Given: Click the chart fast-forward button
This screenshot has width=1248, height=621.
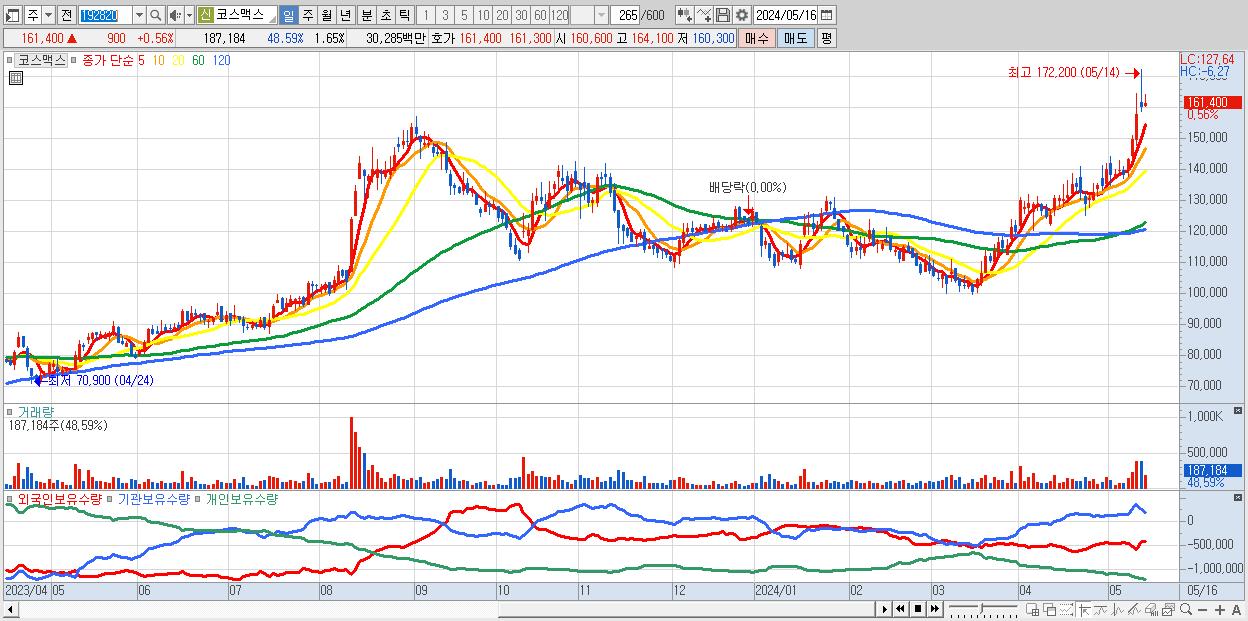Looking at the screenshot, I should tap(934, 609).
